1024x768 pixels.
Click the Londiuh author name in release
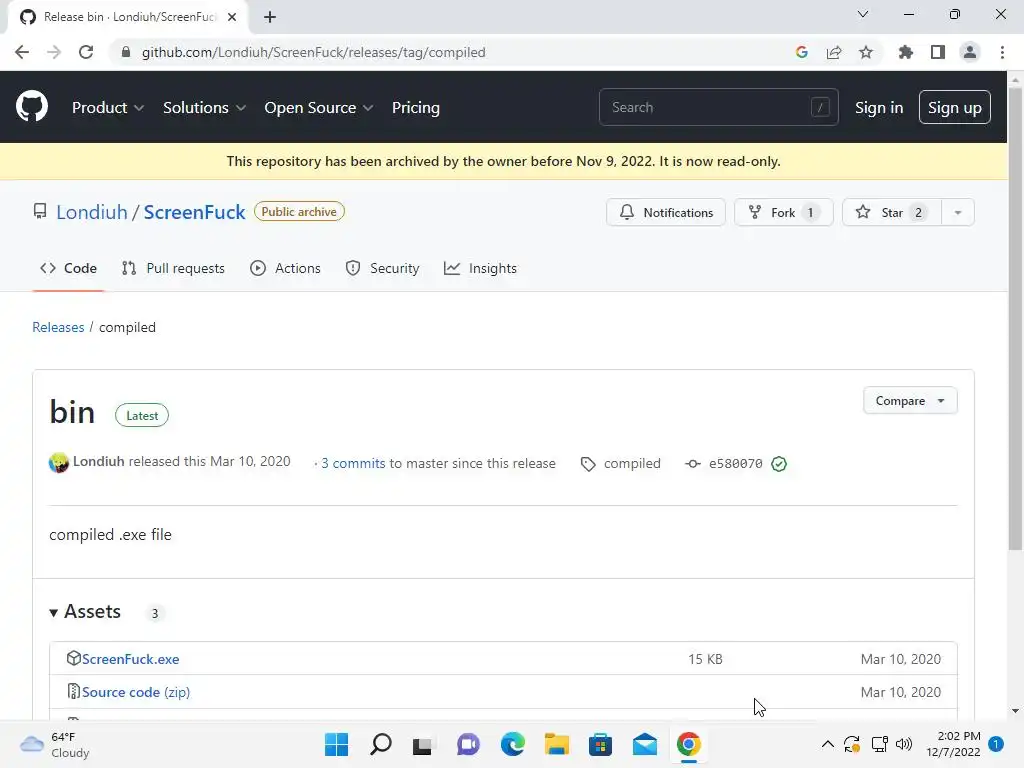pyautogui.click(x=99, y=461)
